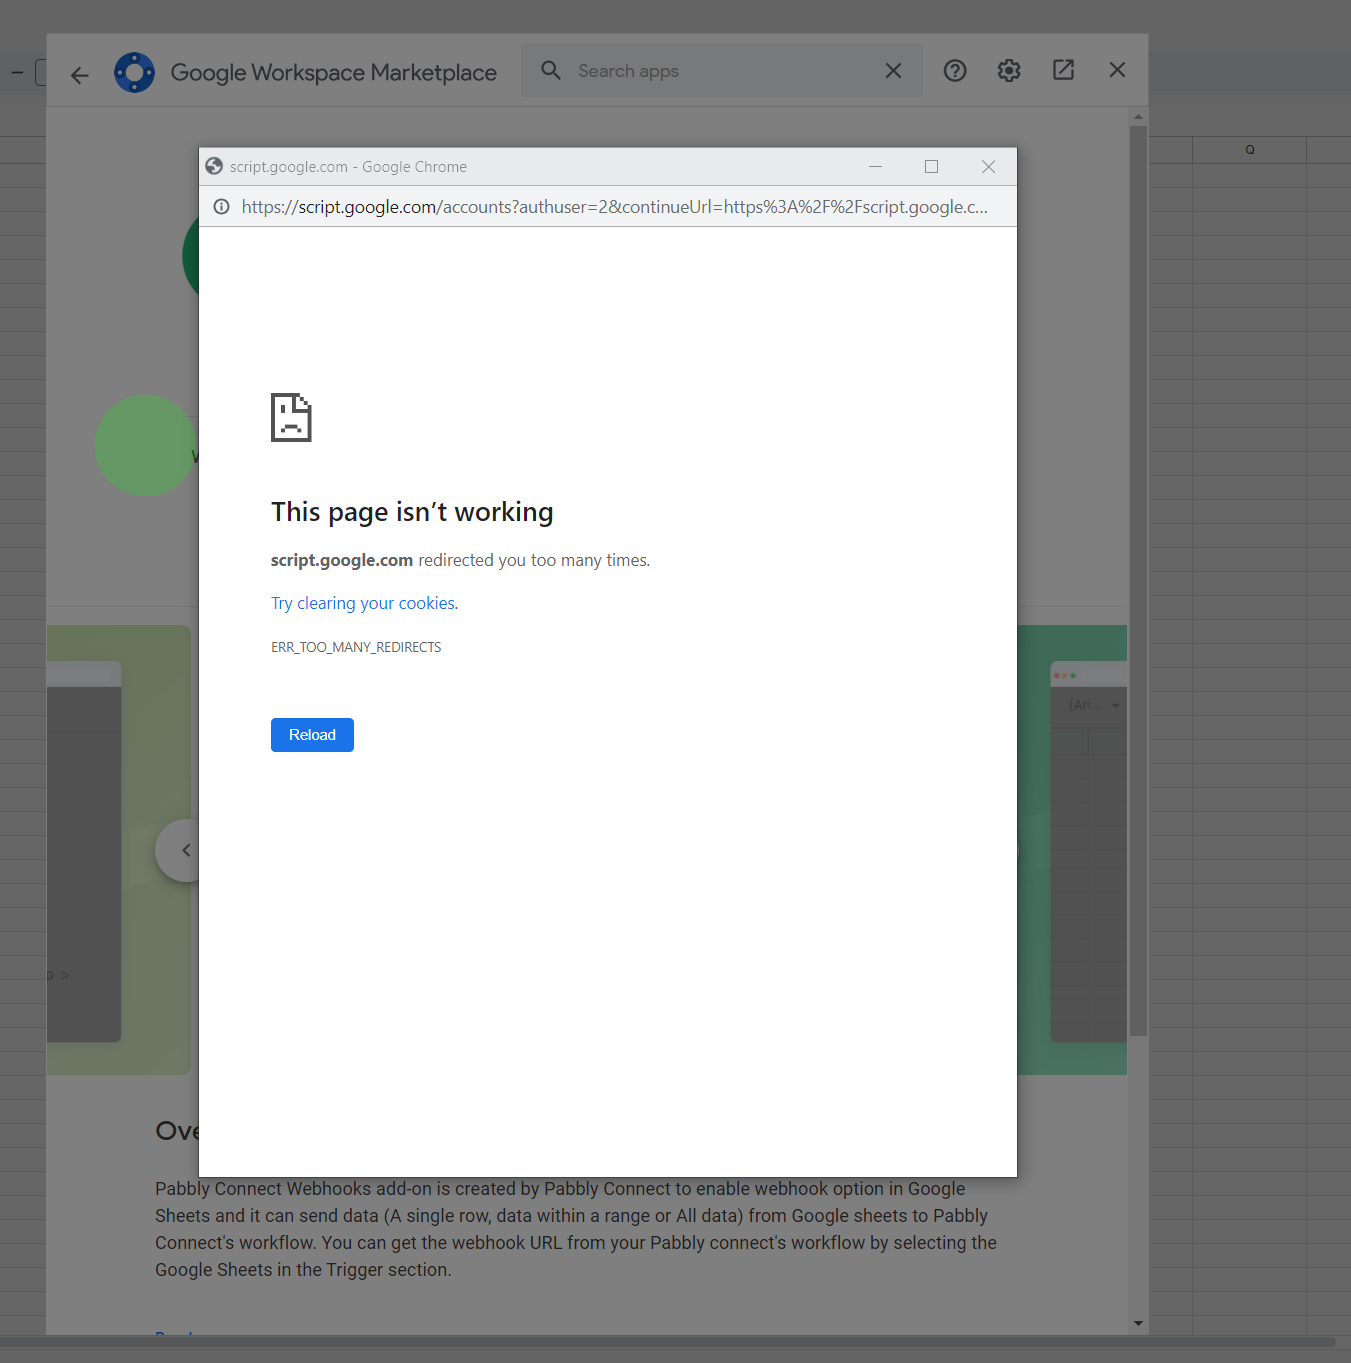Click the 'This page isn't working' heading
Screen dimensions: 1351x1363
pyautogui.click(x=412, y=512)
